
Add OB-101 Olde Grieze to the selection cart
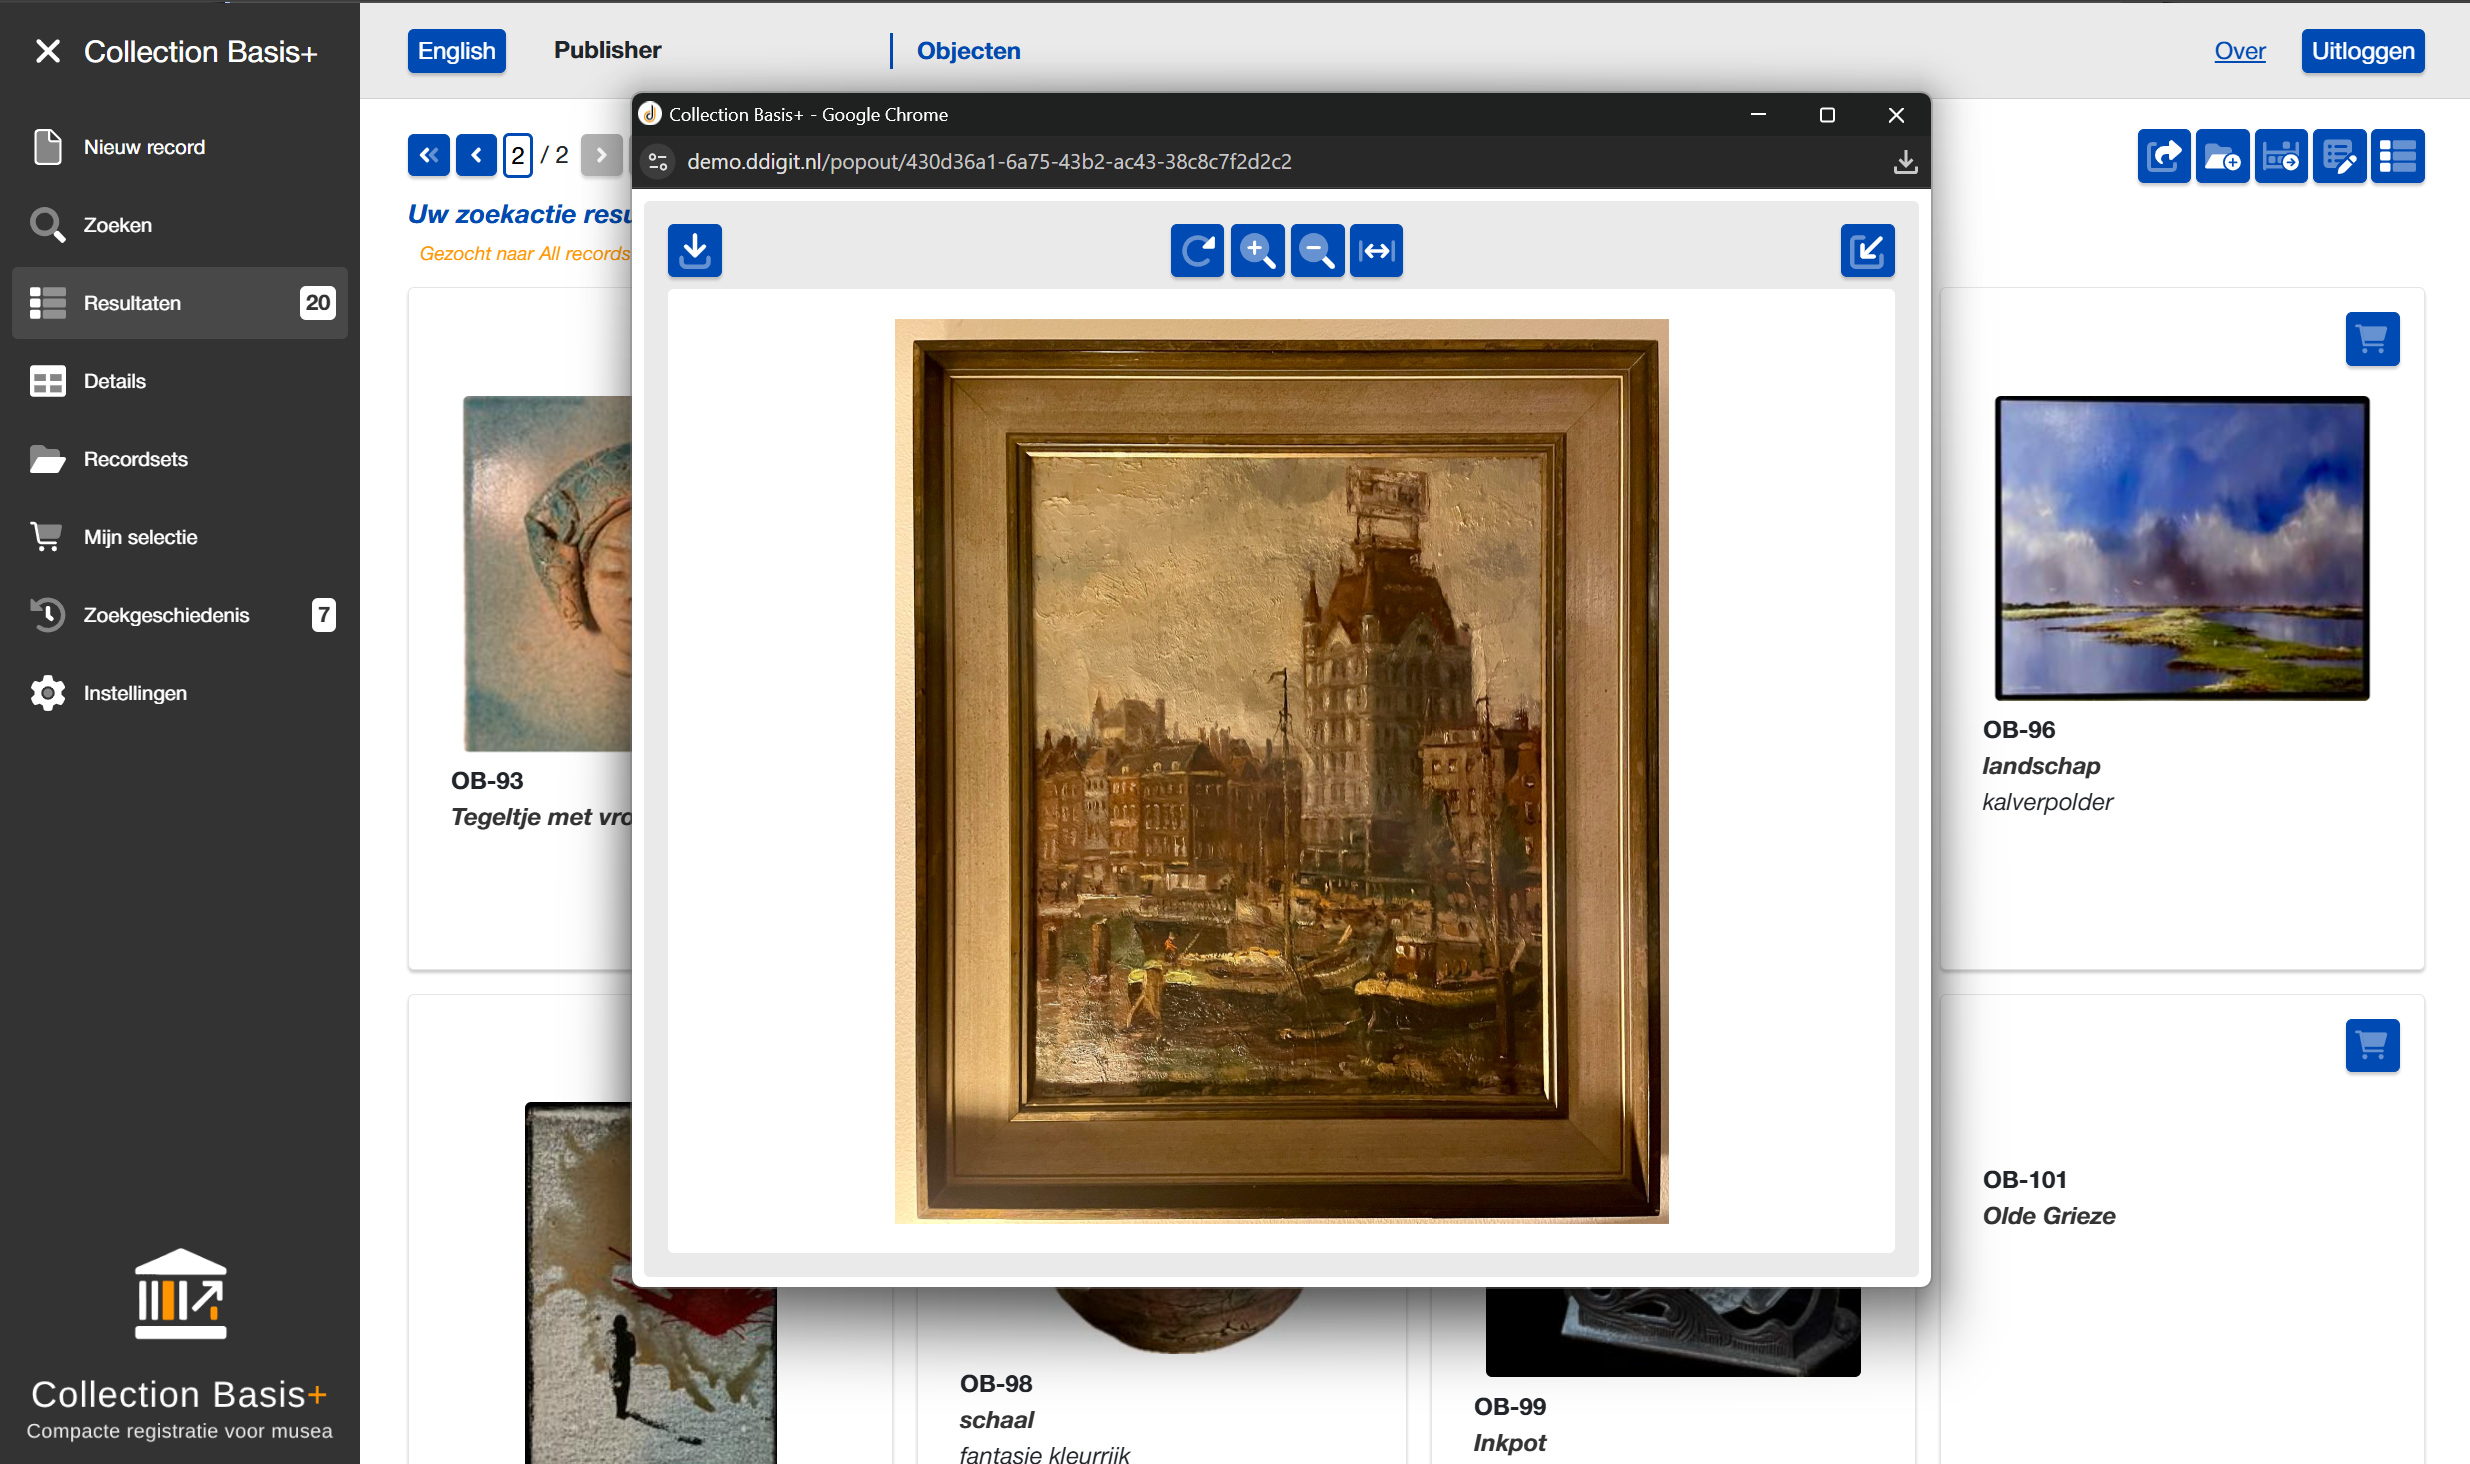(2372, 1045)
